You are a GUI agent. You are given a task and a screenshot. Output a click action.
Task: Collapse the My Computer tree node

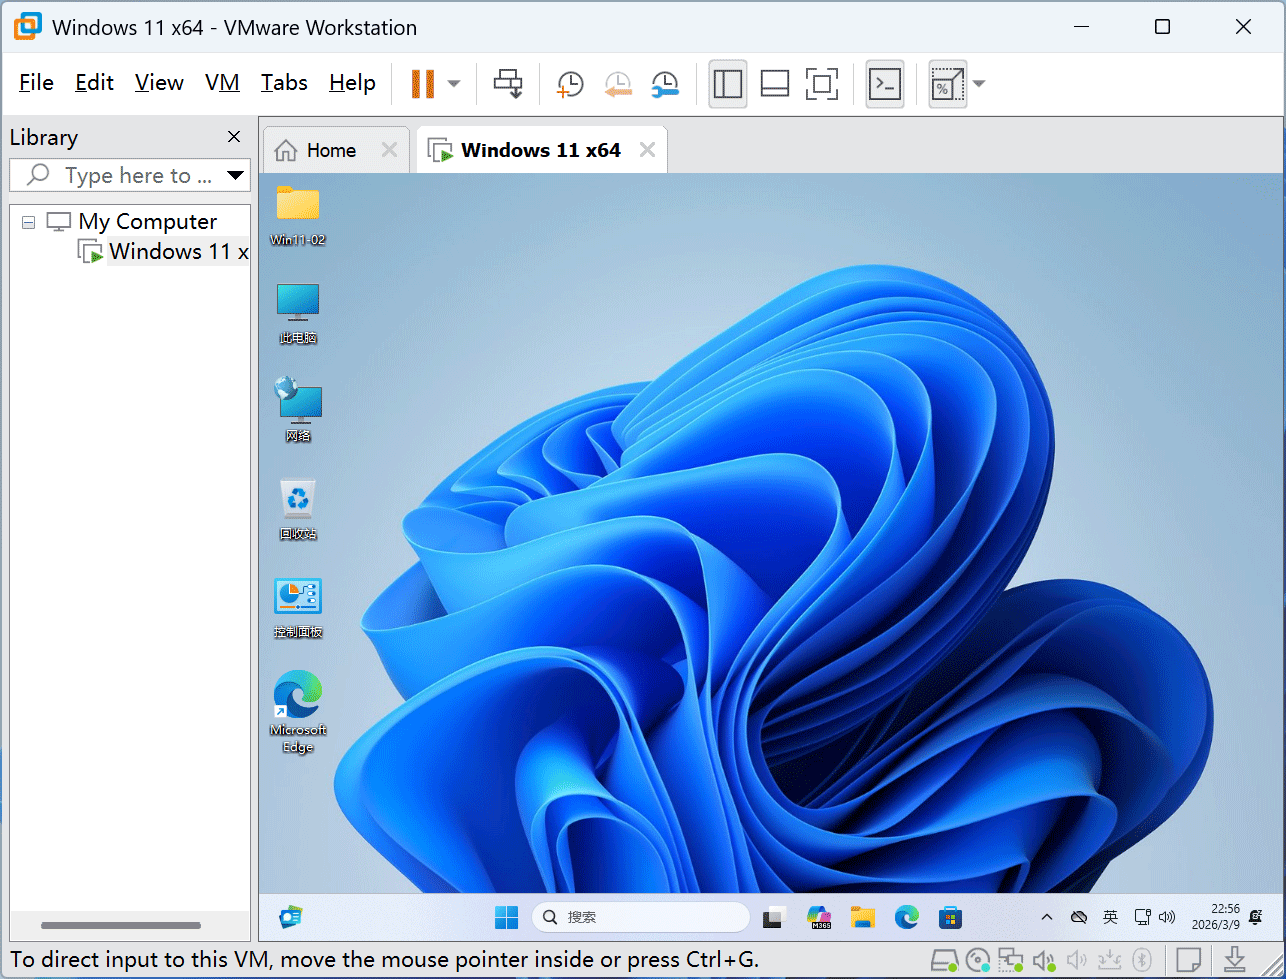pos(28,222)
